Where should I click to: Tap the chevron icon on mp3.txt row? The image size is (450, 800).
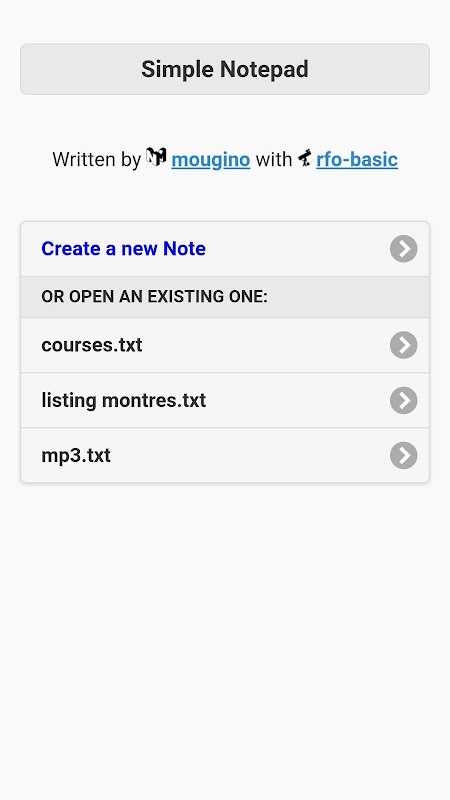click(x=404, y=455)
